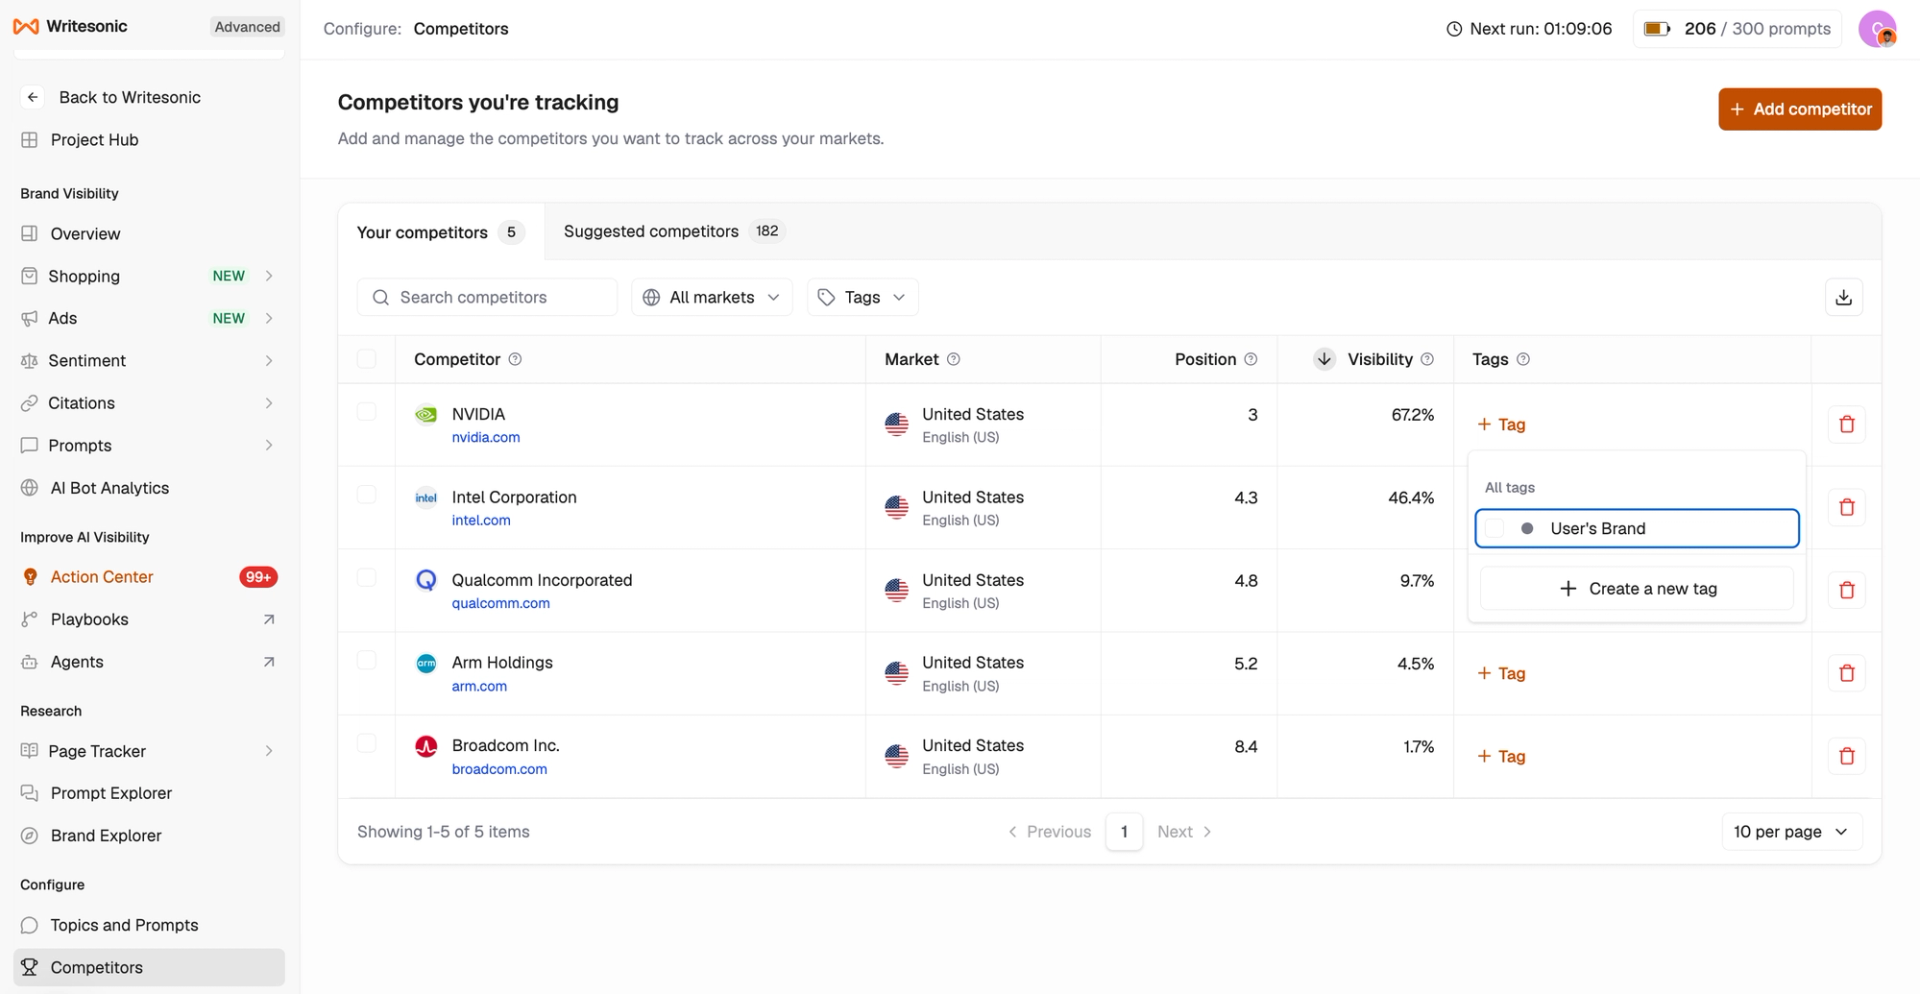
Task: Click the Add competitor button
Action: click(x=1800, y=109)
